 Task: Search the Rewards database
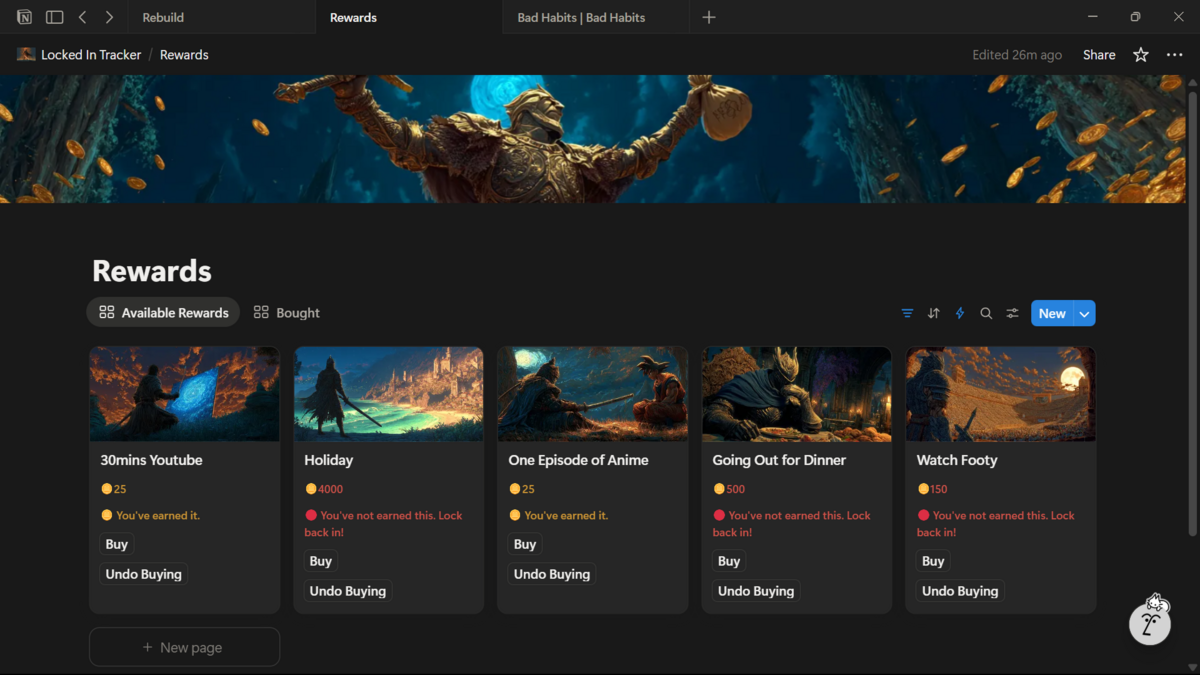pyautogui.click(x=986, y=313)
